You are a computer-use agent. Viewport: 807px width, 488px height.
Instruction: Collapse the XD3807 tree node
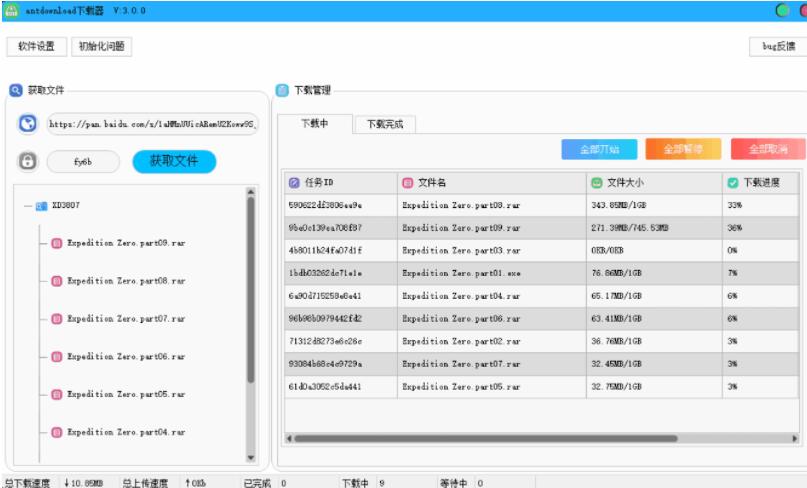point(27,206)
